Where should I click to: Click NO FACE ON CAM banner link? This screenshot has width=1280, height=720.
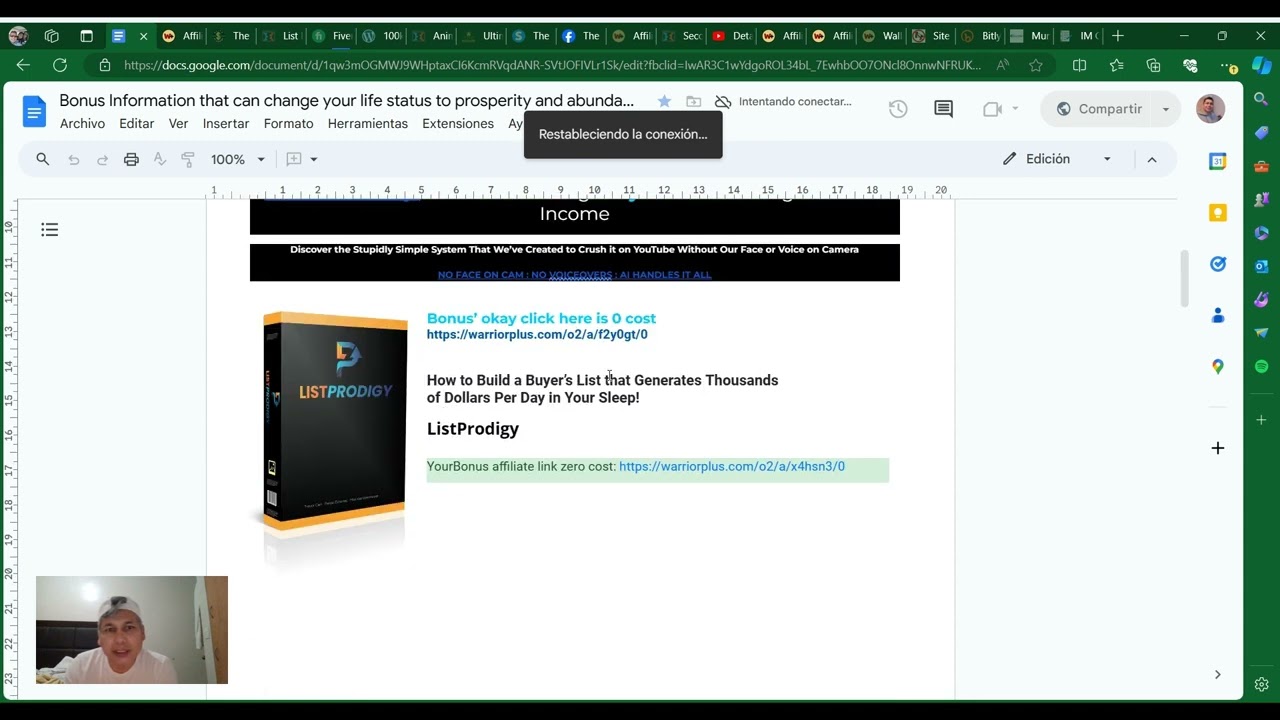(574, 275)
